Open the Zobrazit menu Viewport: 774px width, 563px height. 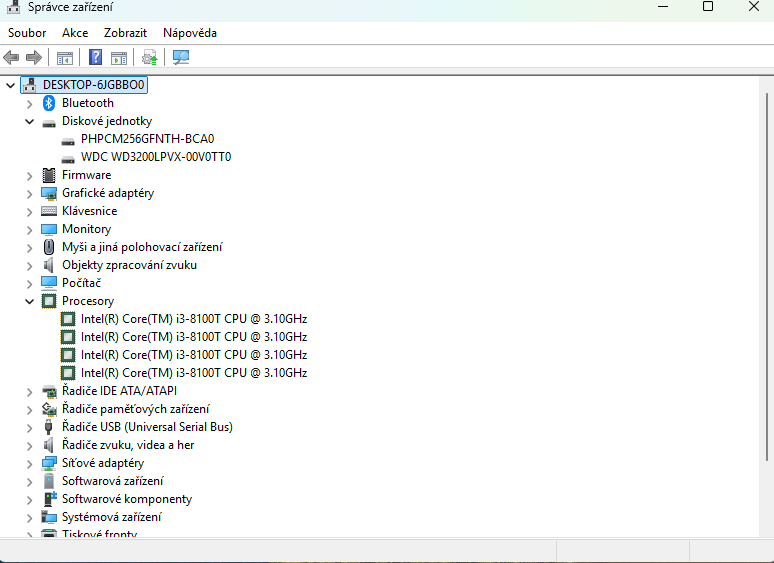(x=125, y=33)
